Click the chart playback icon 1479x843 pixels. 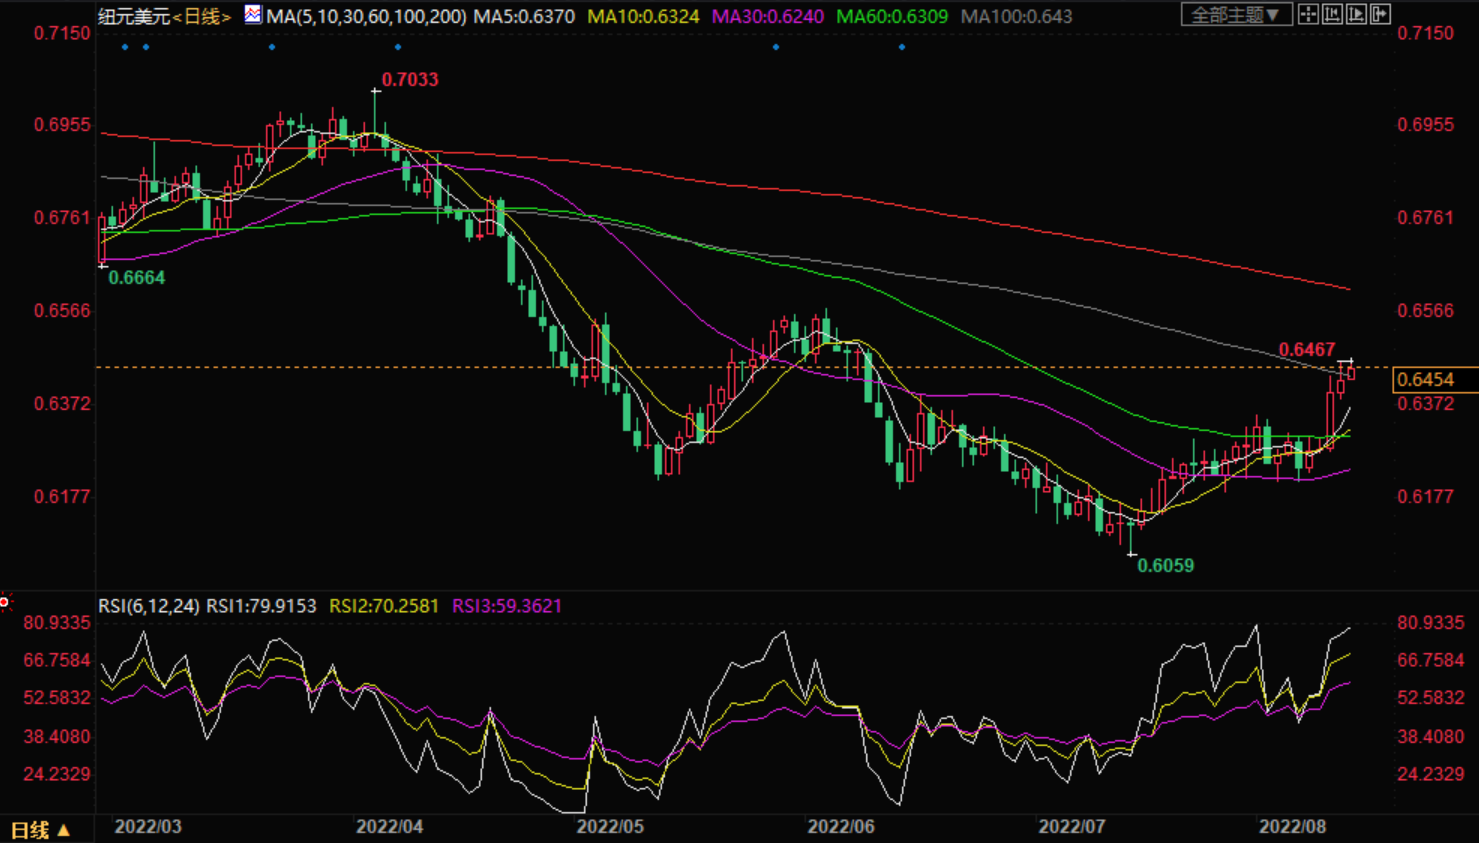click(x=1356, y=15)
